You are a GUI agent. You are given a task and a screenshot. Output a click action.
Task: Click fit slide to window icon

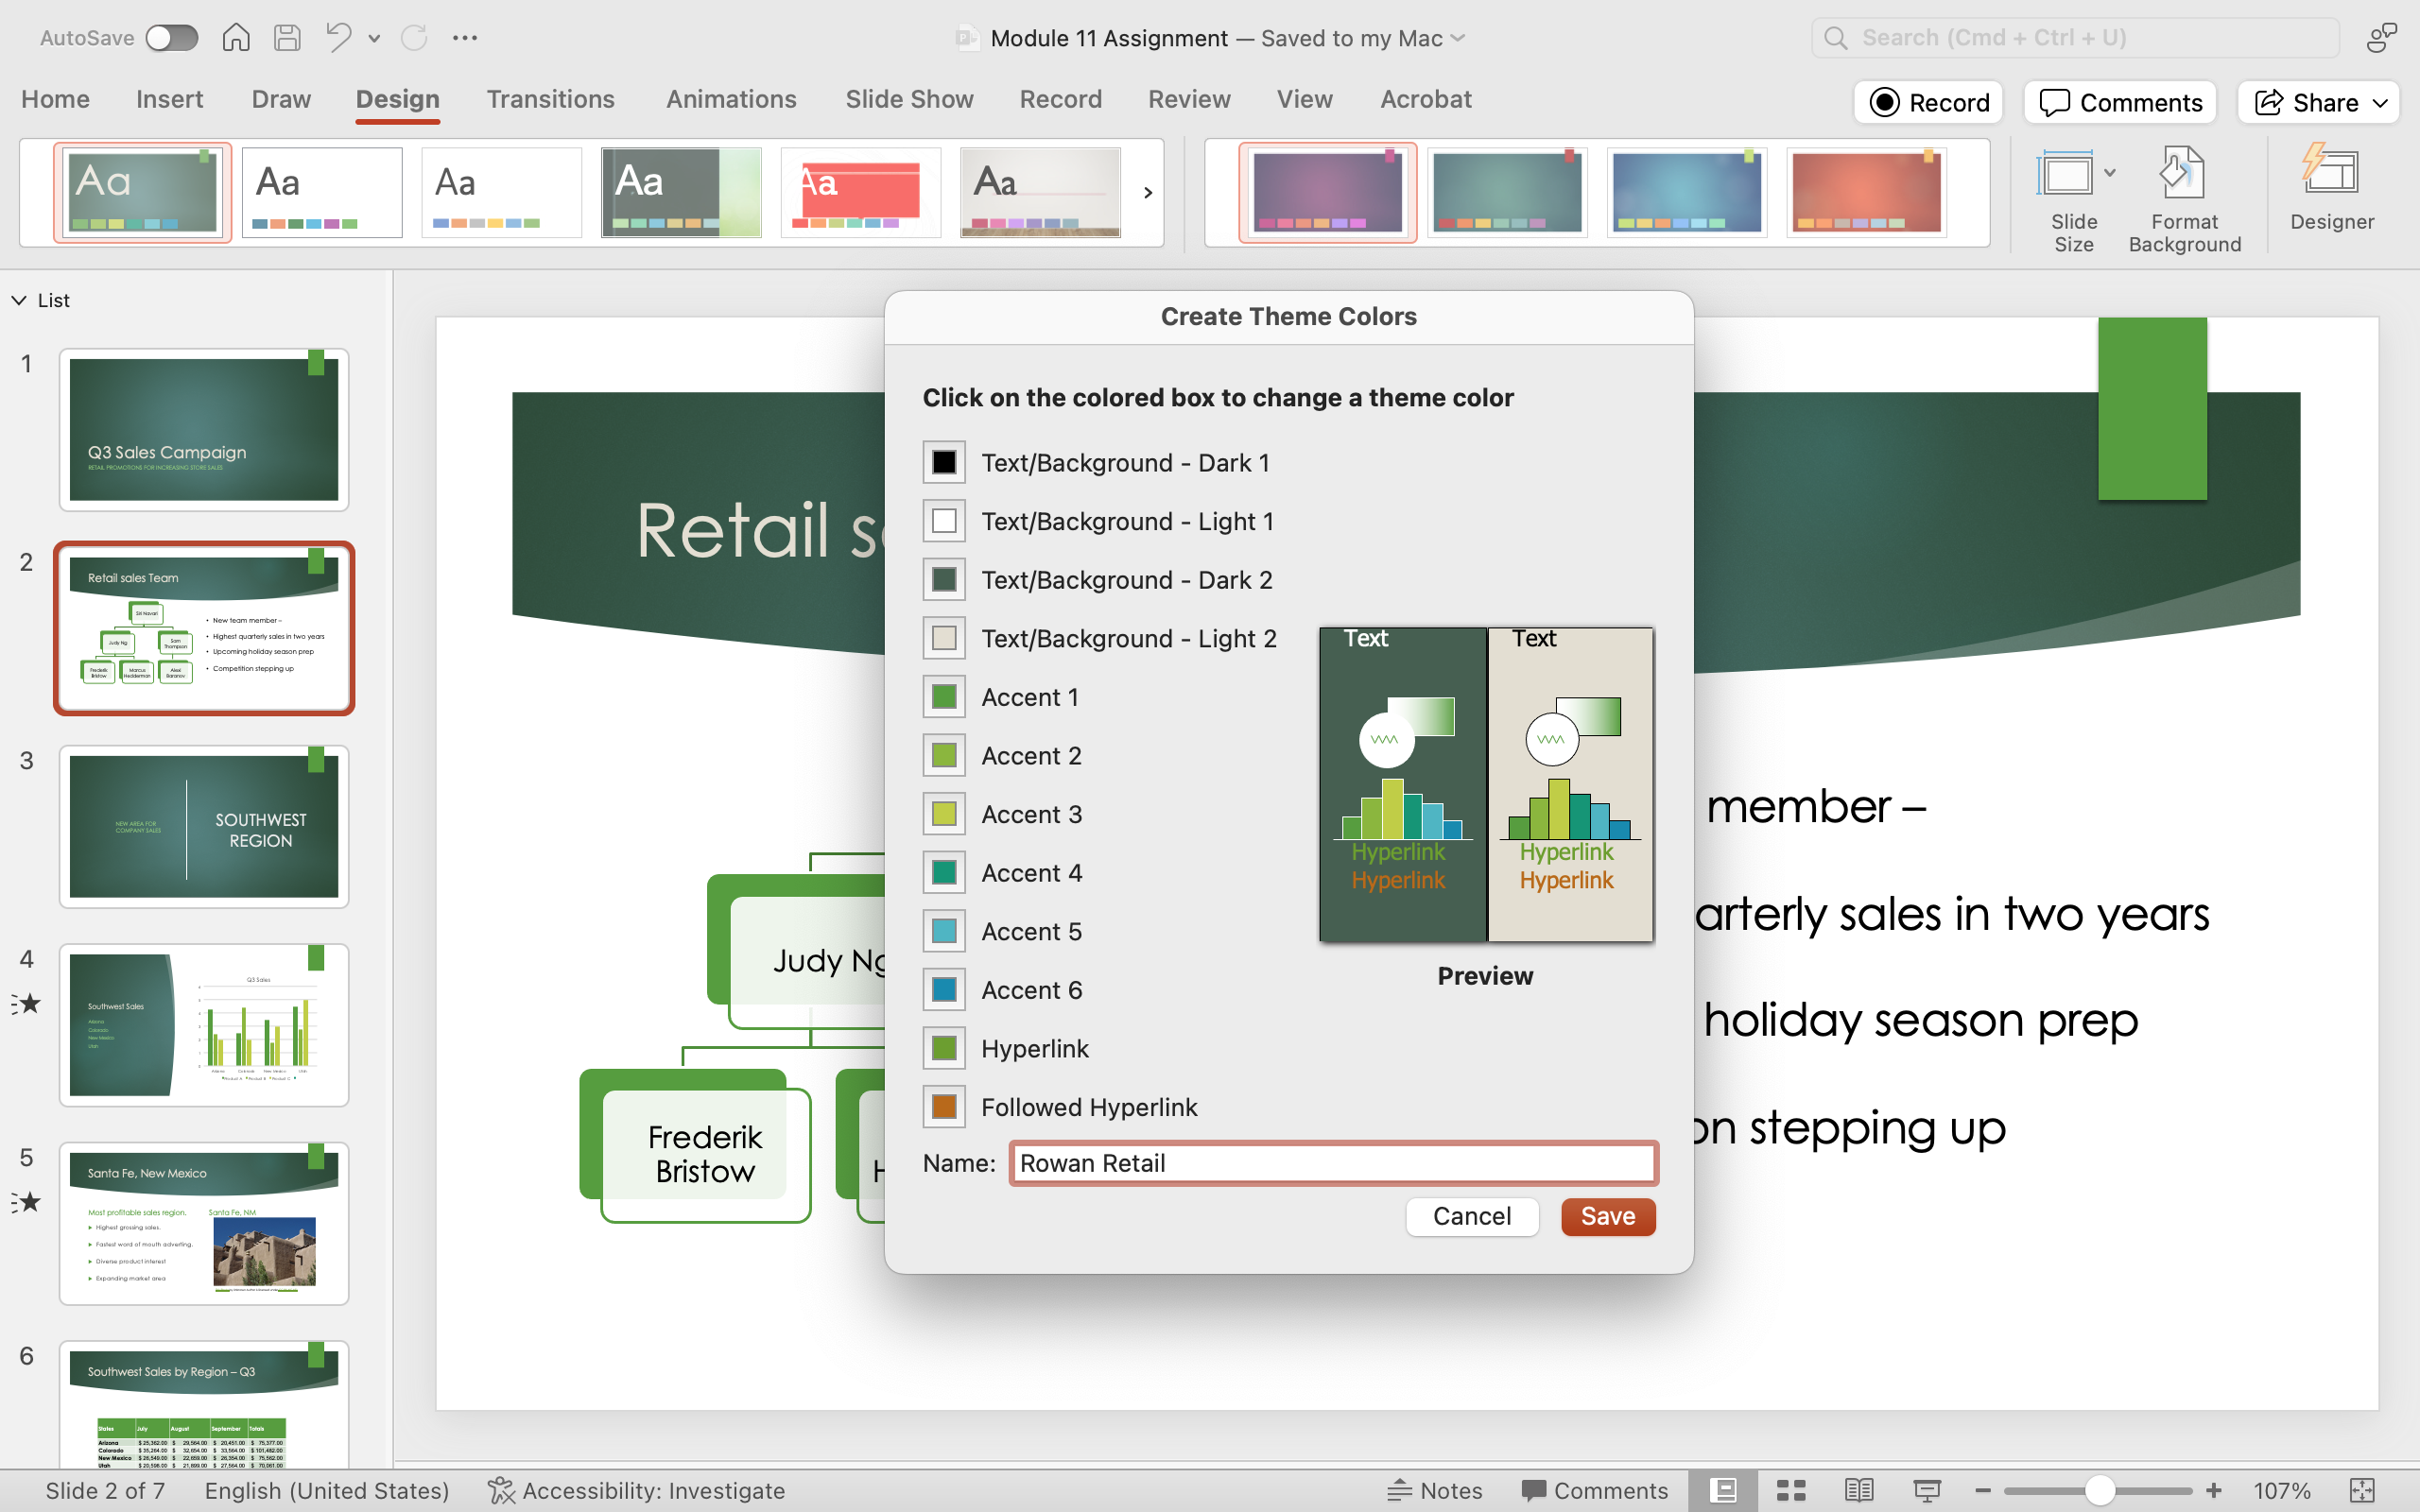point(2362,1490)
